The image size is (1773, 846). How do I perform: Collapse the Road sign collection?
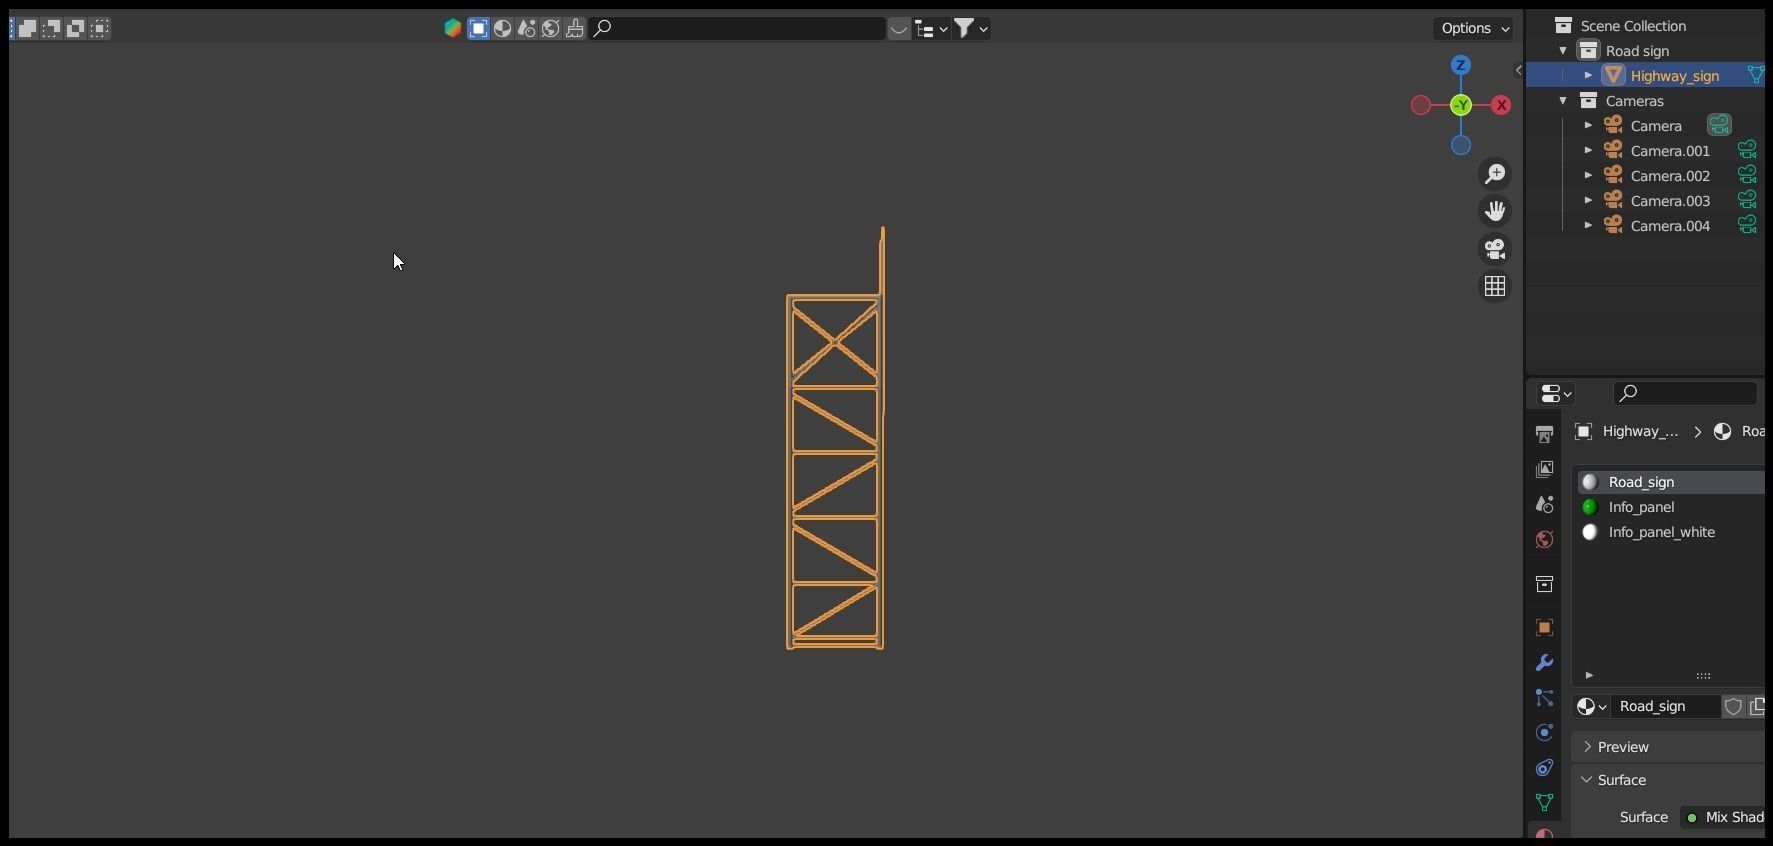click(1563, 51)
